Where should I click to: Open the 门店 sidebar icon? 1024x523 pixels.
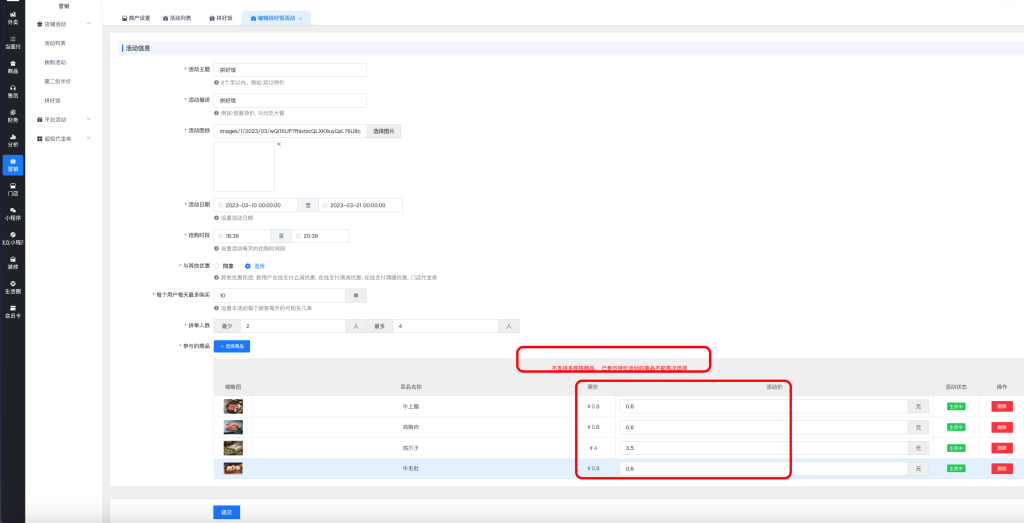point(12,189)
